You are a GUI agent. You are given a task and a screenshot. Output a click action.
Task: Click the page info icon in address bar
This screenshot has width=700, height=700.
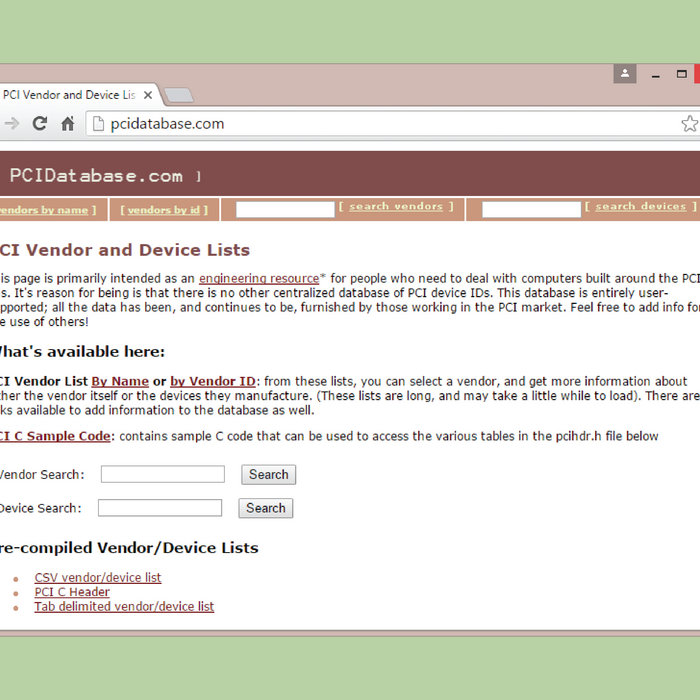click(x=98, y=124)
